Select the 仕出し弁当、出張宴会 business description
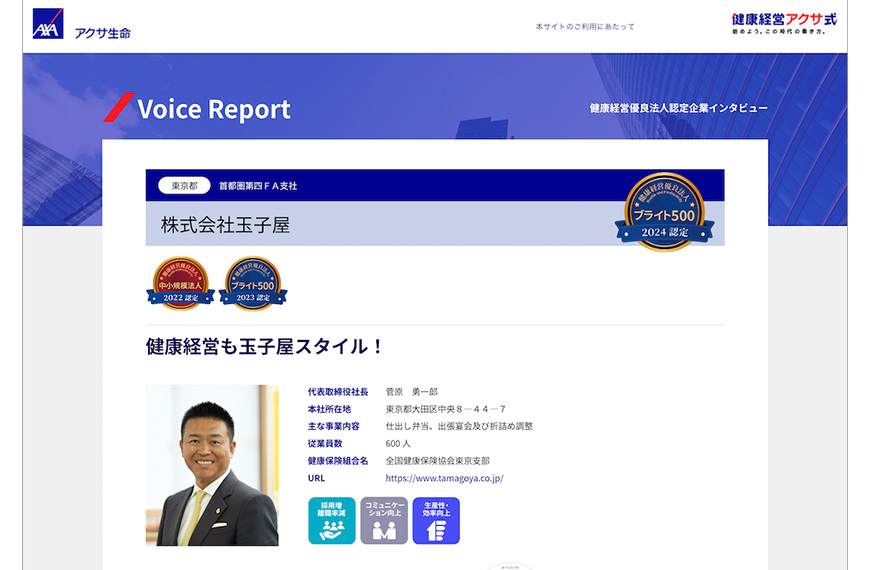The width and height of the screenshot is (870, 570). 459,426
